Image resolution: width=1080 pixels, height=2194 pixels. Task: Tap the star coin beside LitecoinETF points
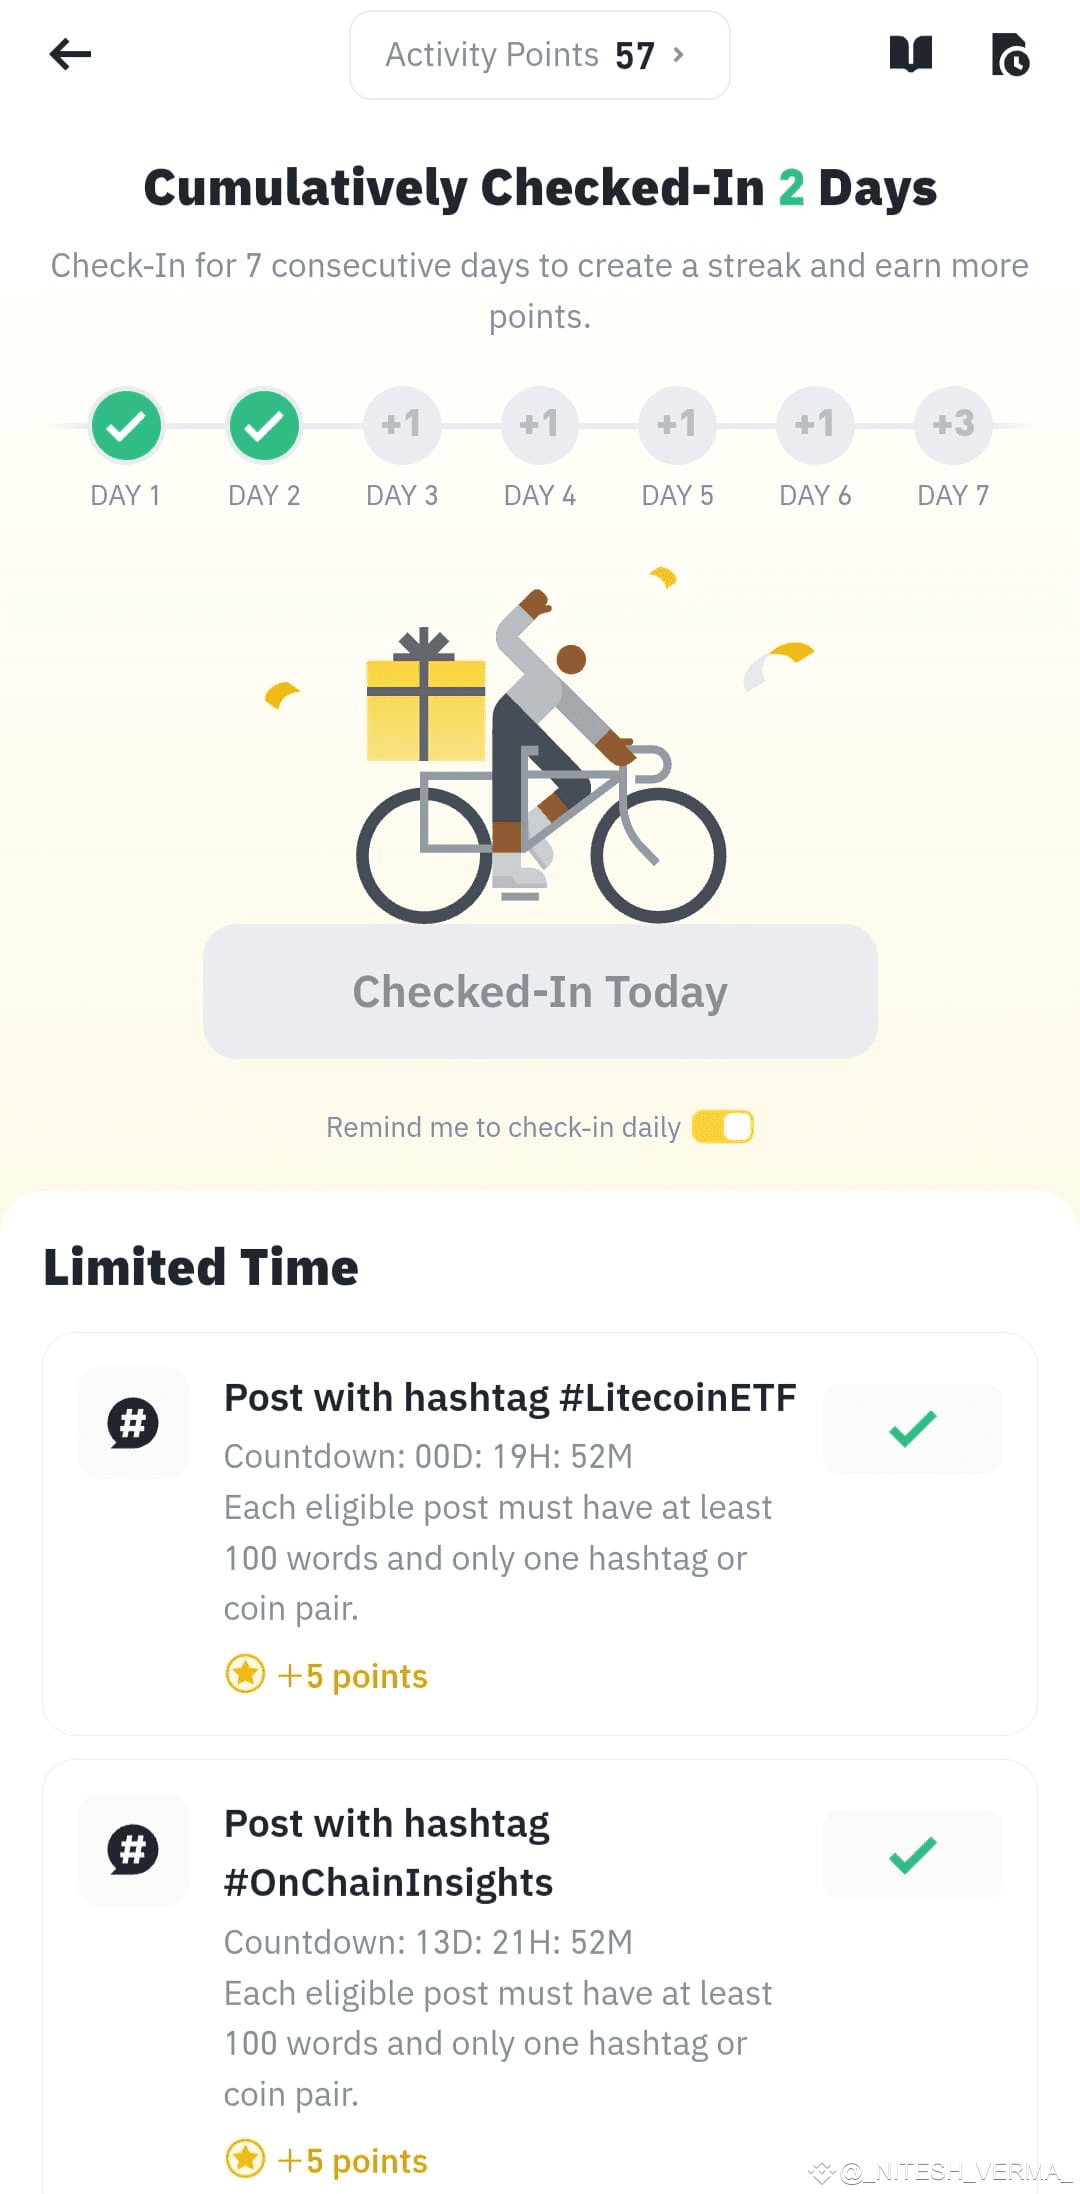[245, 1674]
